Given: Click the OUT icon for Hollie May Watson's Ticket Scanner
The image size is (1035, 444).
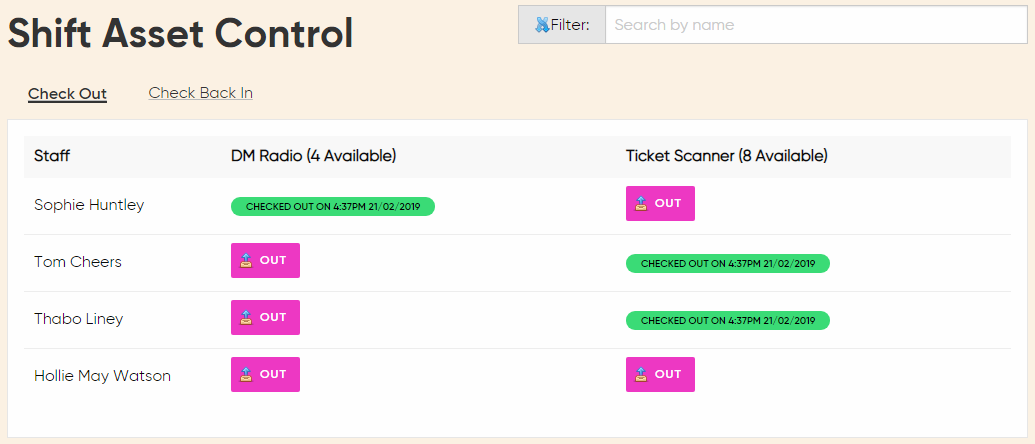Looking at the screenshot, I should [x=640, y=375].
